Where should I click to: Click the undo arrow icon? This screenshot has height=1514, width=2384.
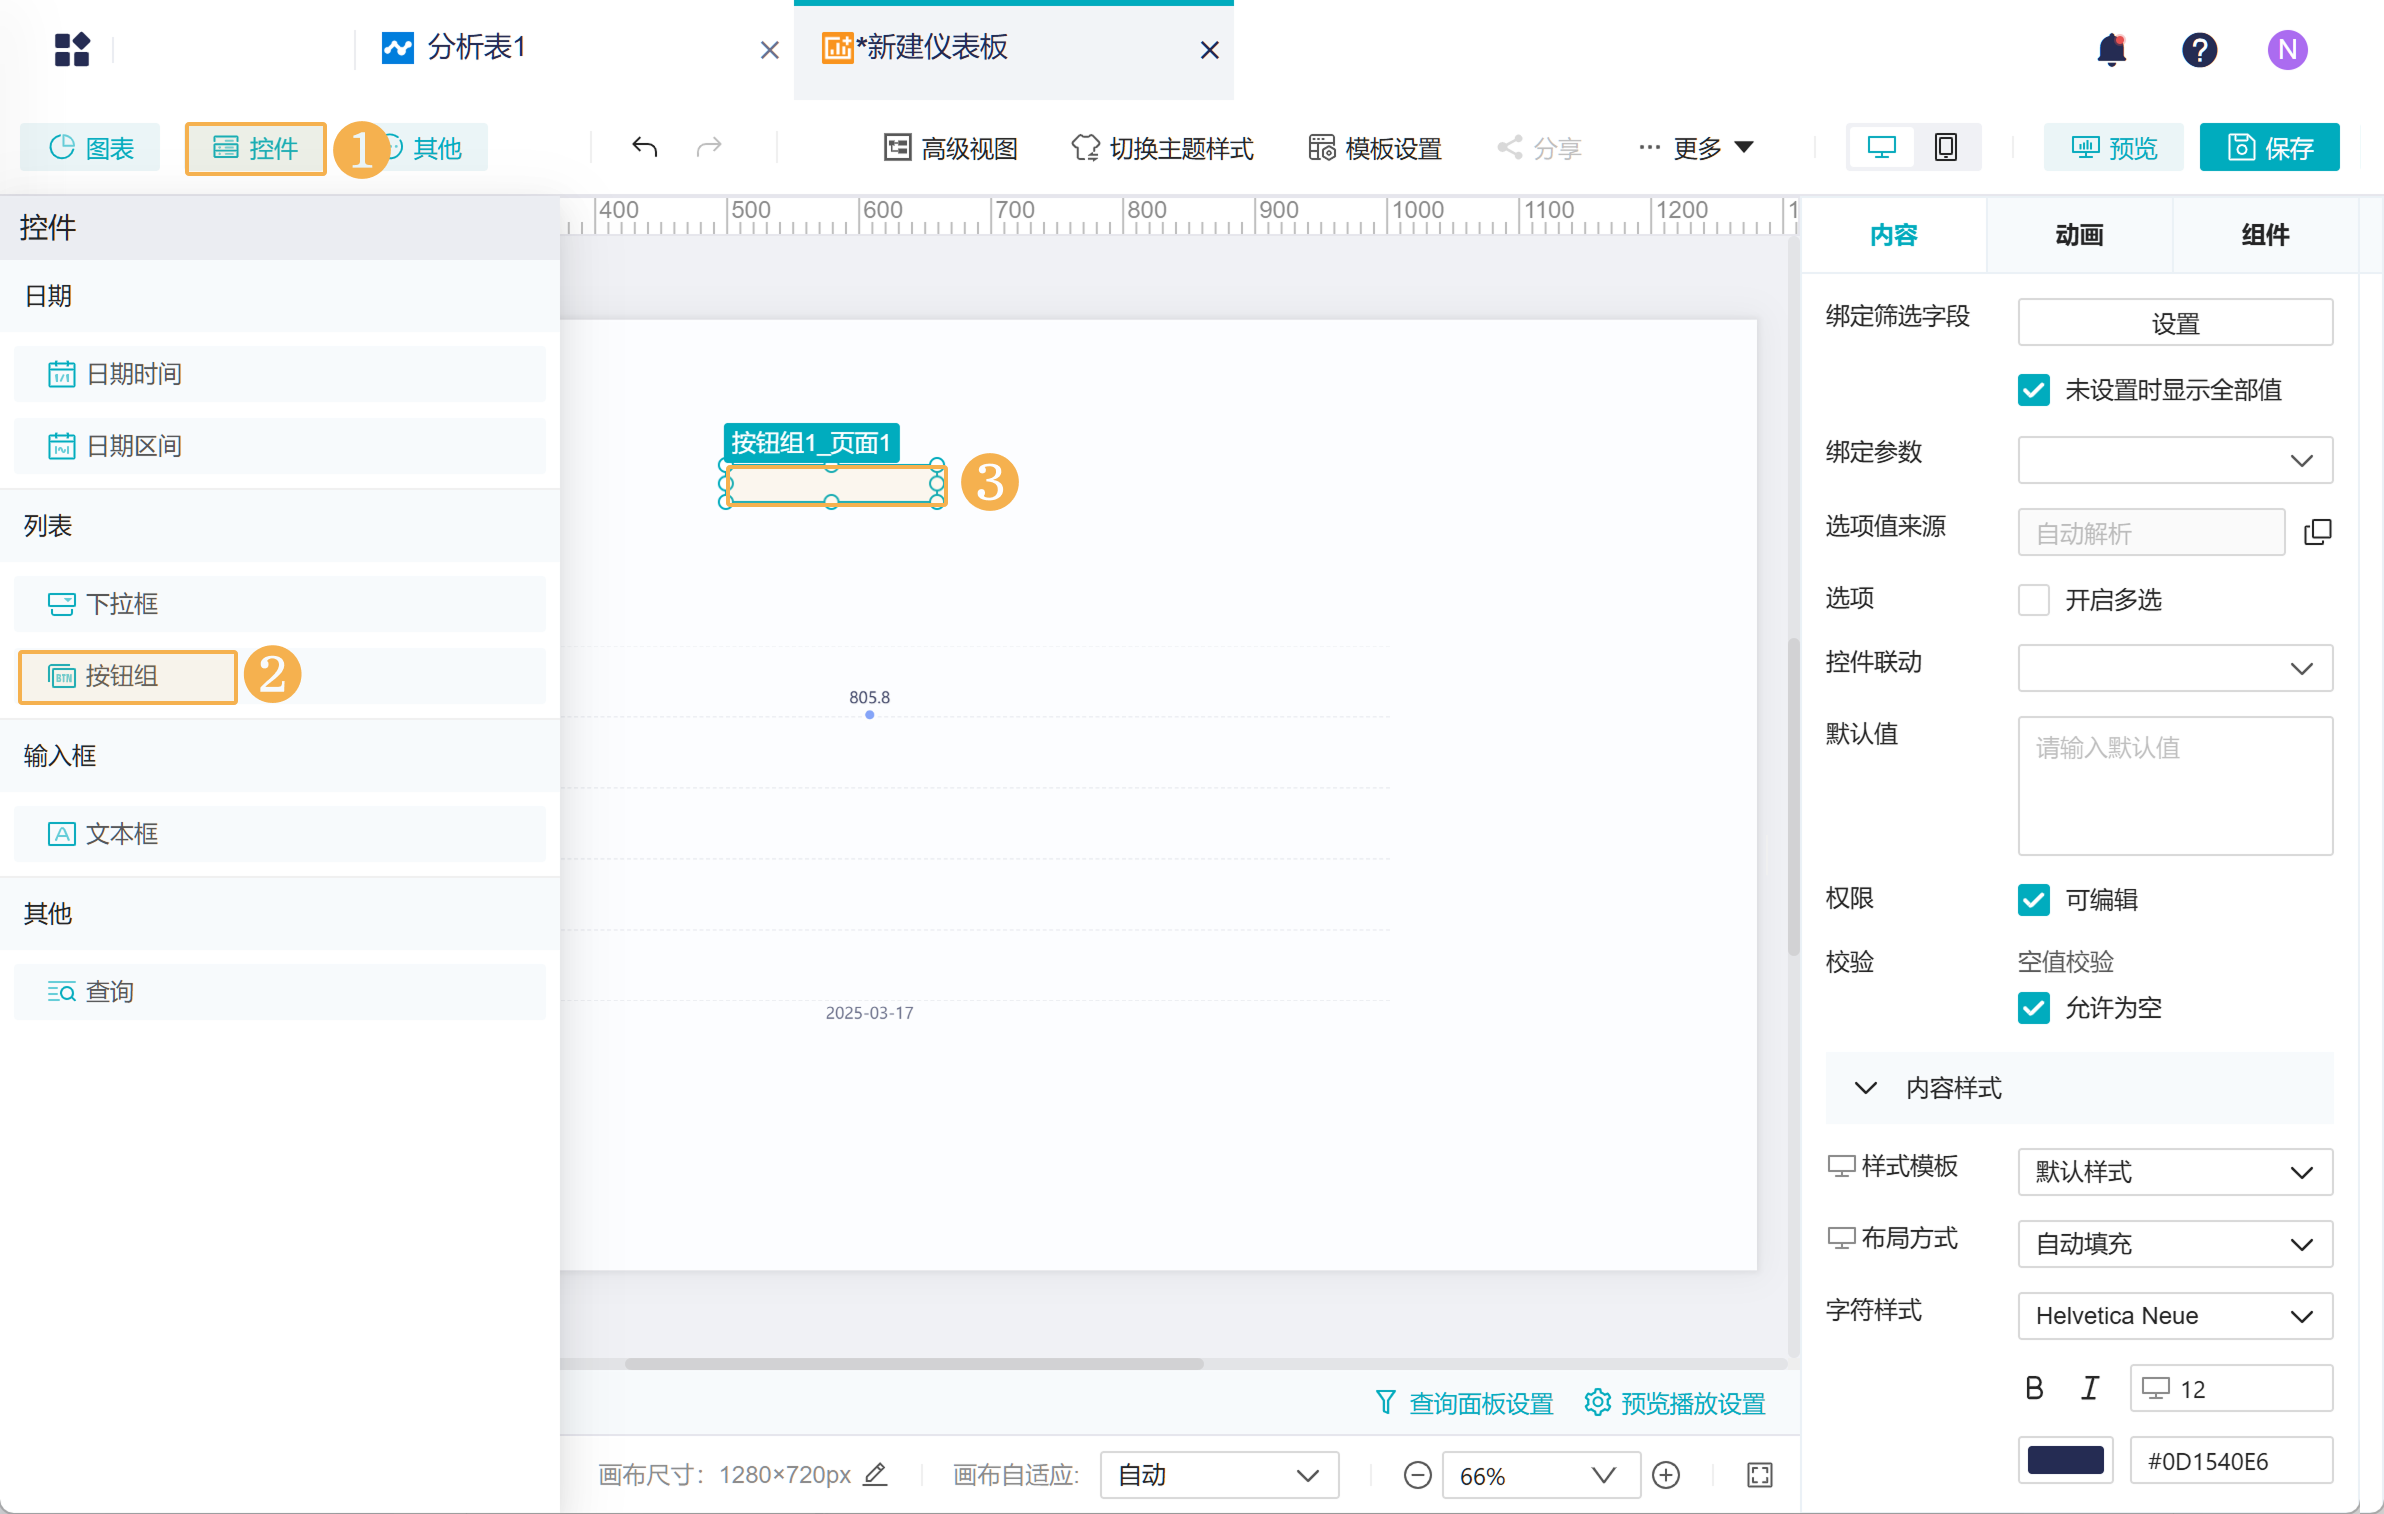(645, 148)
